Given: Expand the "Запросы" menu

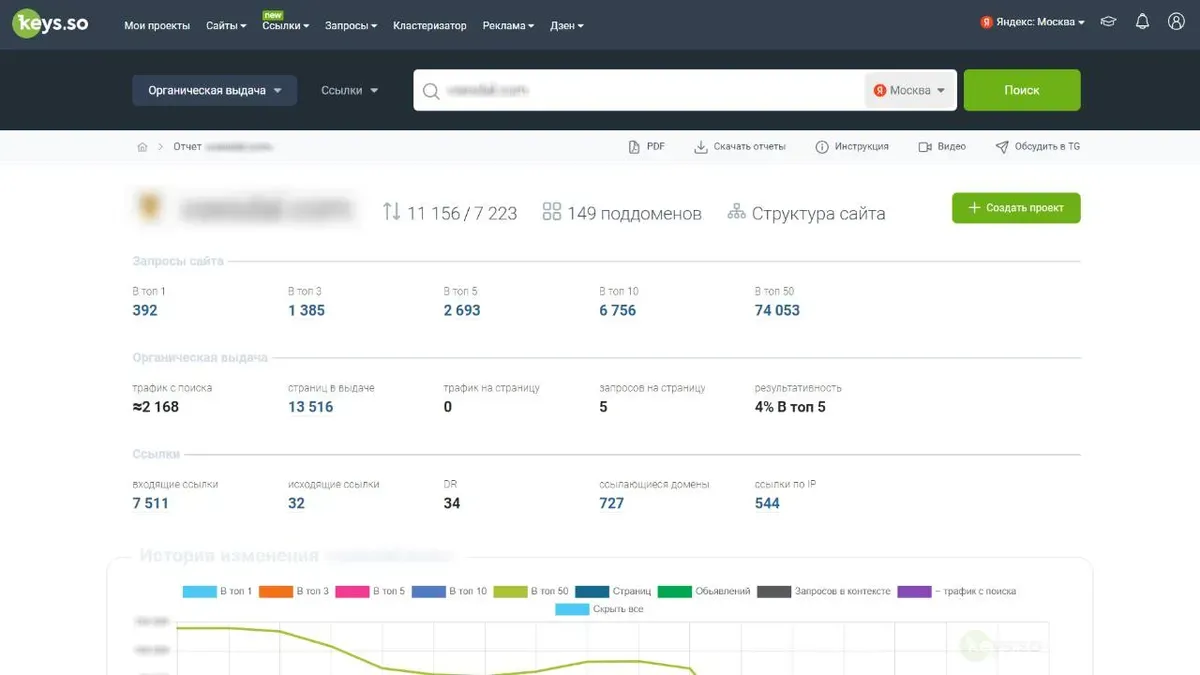Looking at the screenshot, I should [x=351, y=26].
